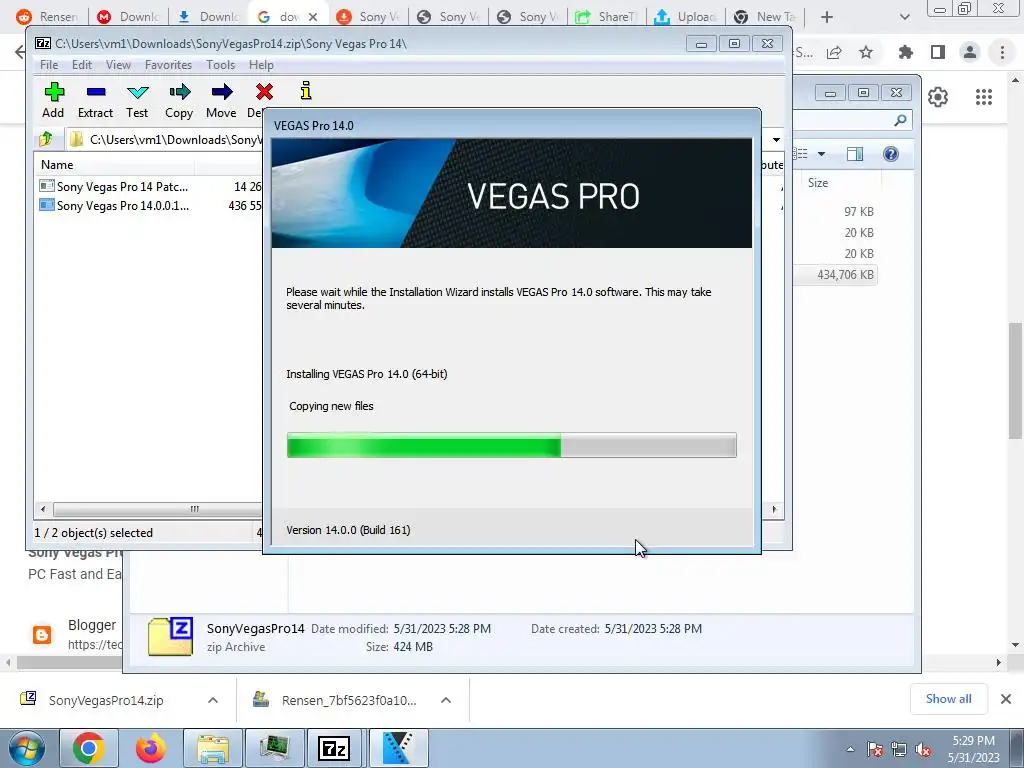
Task: Open Chrome three-dot menu
Action: coord(1002,52)
